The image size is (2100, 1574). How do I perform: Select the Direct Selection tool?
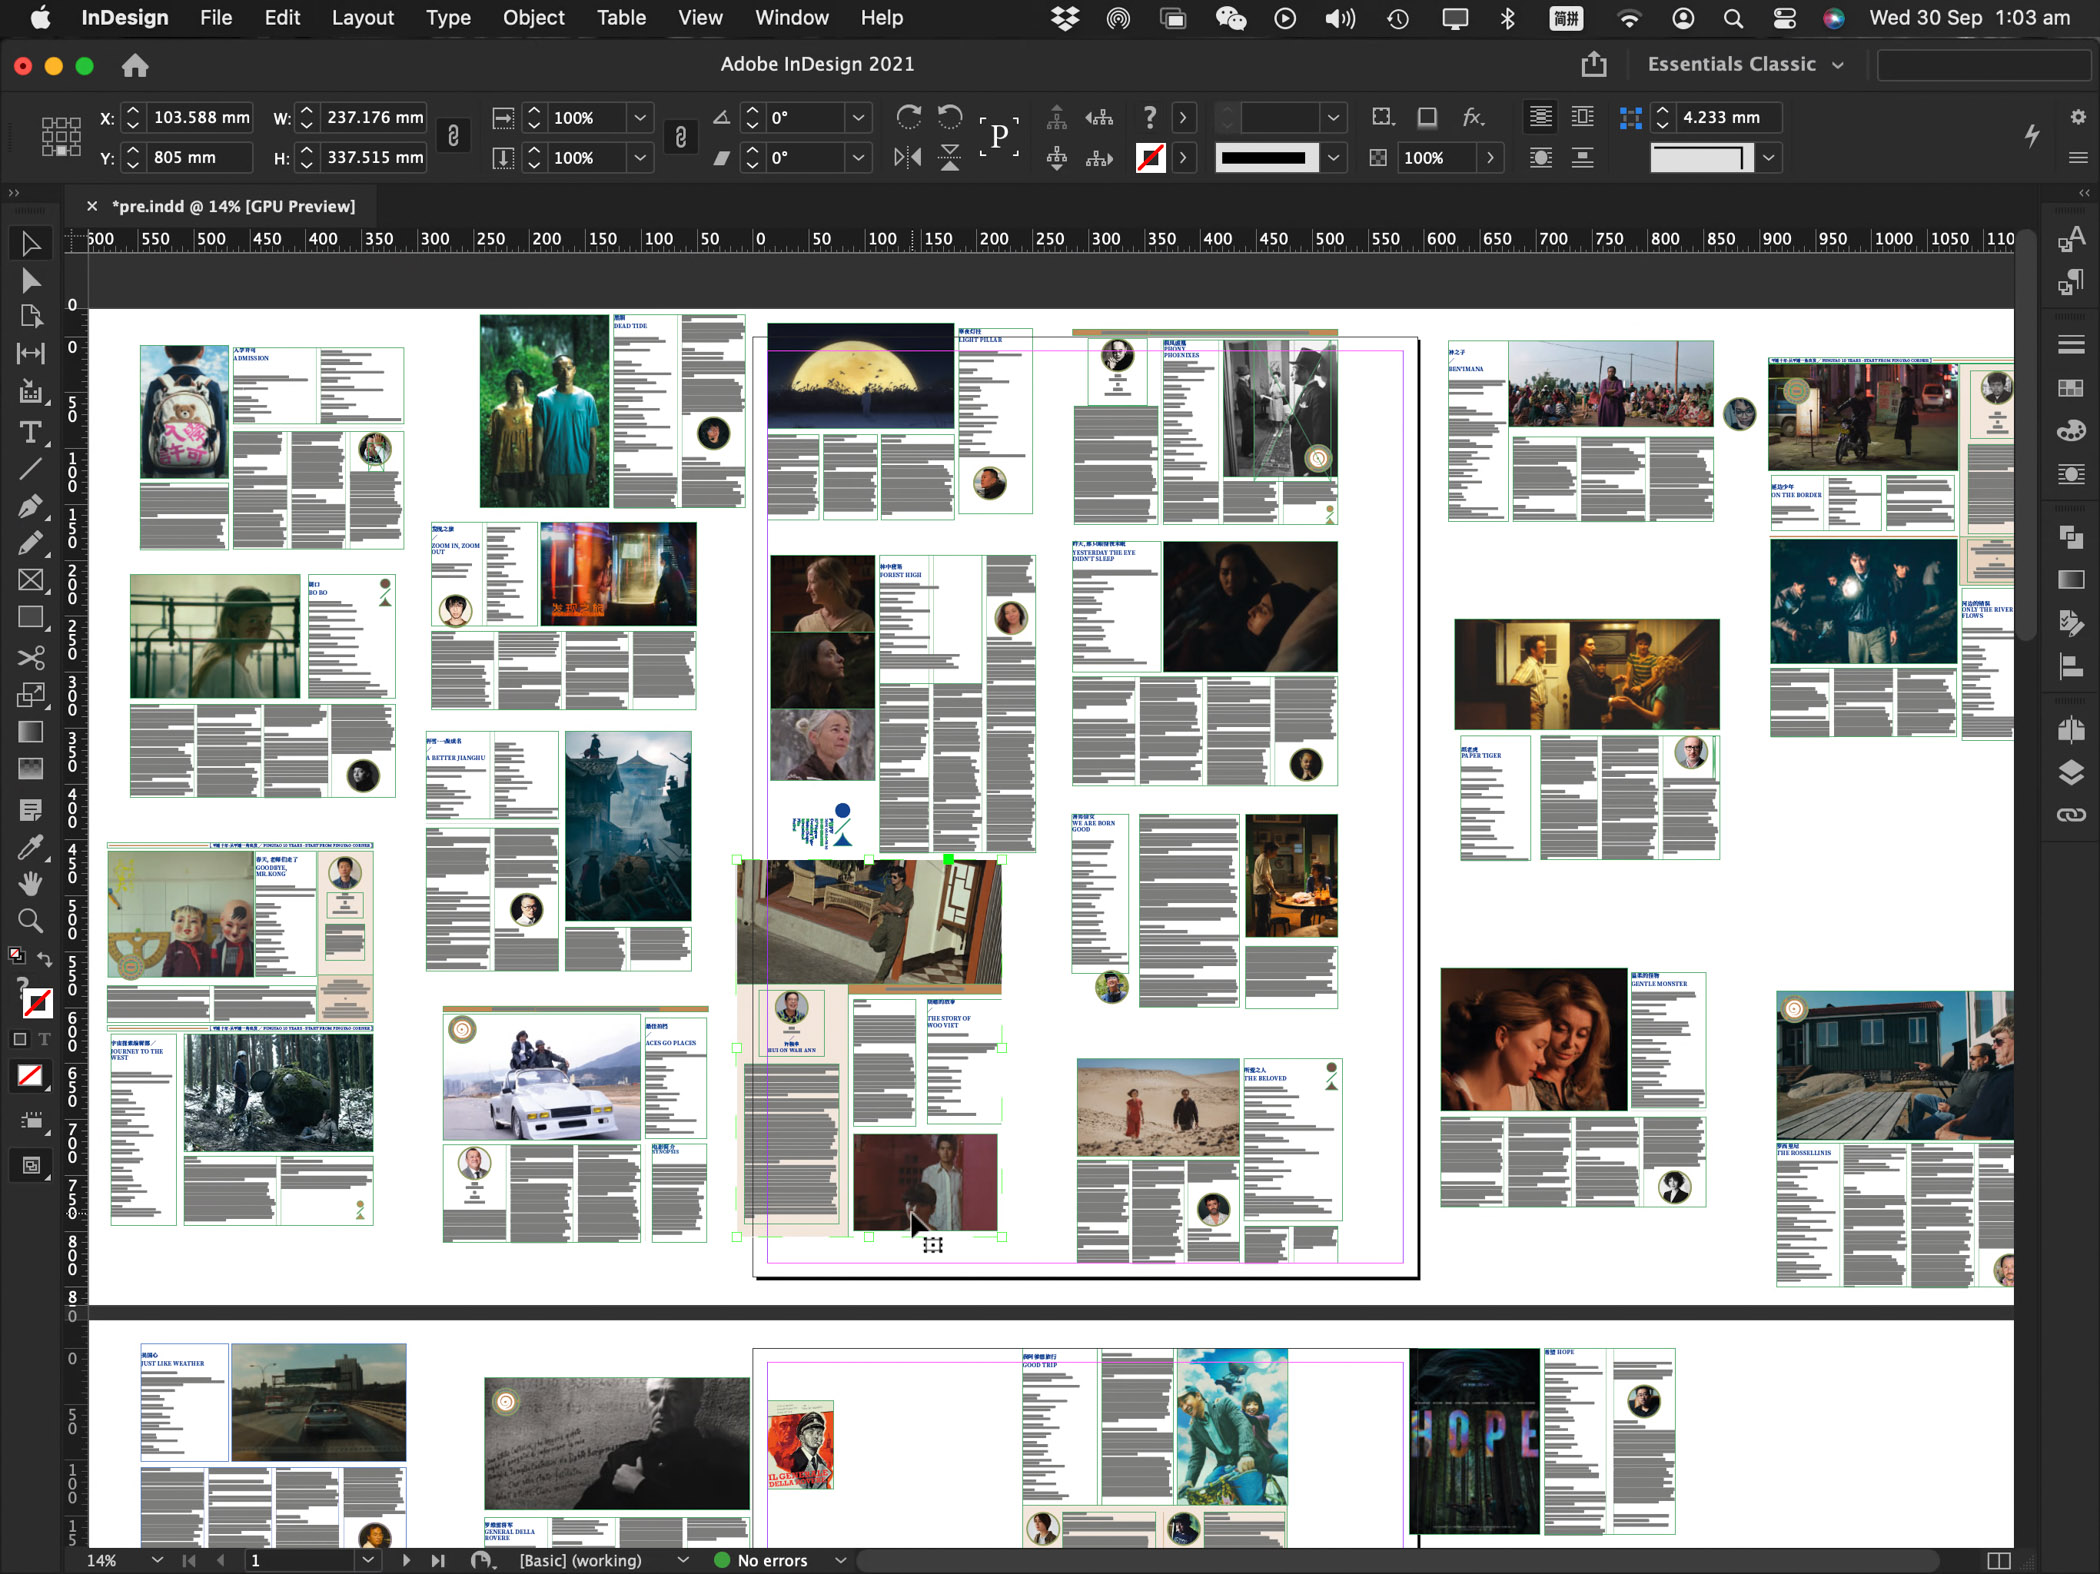tap(31, 281)
